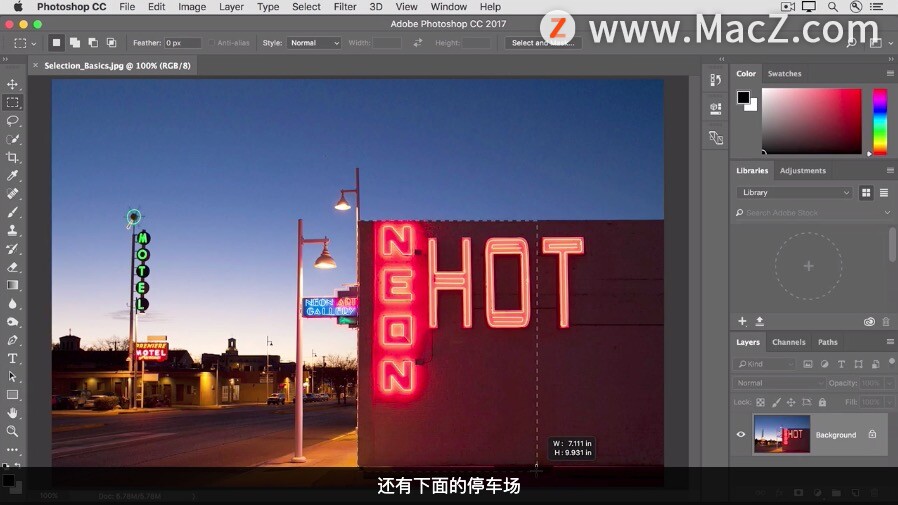Viewport: 898px width, 505px height.
Task: Switch to the Channels tab
Action: 789,342
